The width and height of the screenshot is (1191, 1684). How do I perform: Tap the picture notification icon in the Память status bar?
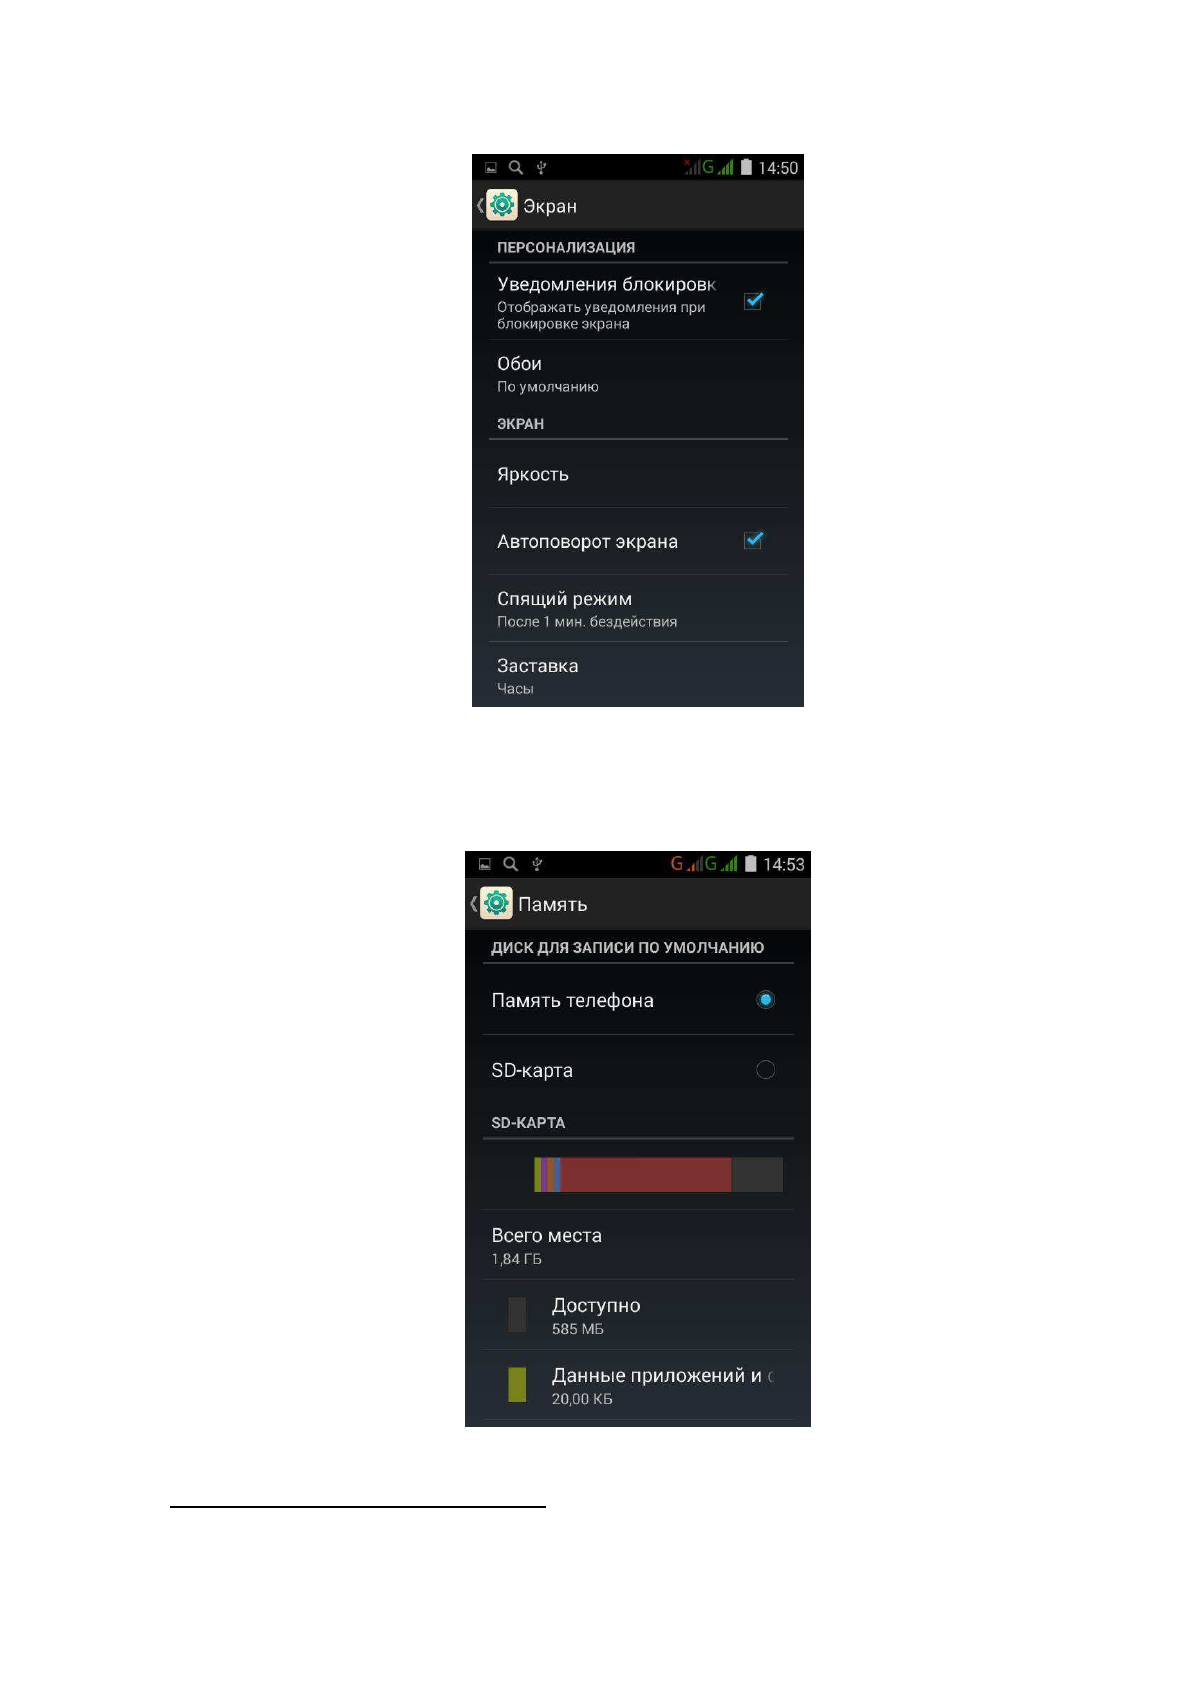point(485,864)
